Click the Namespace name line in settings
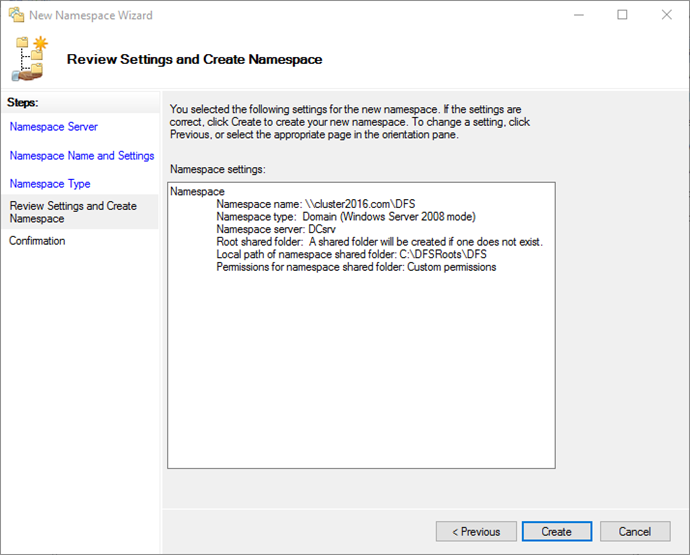 tap(316, 204)
